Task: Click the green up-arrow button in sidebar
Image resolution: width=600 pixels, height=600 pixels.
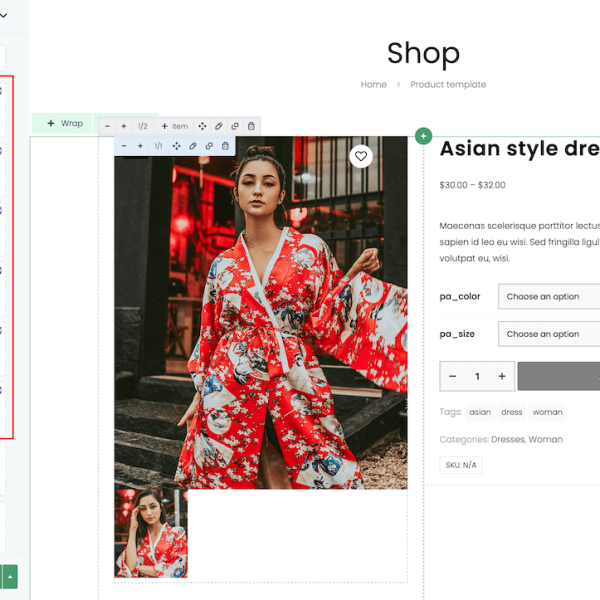Action: (x=10, y=577)
